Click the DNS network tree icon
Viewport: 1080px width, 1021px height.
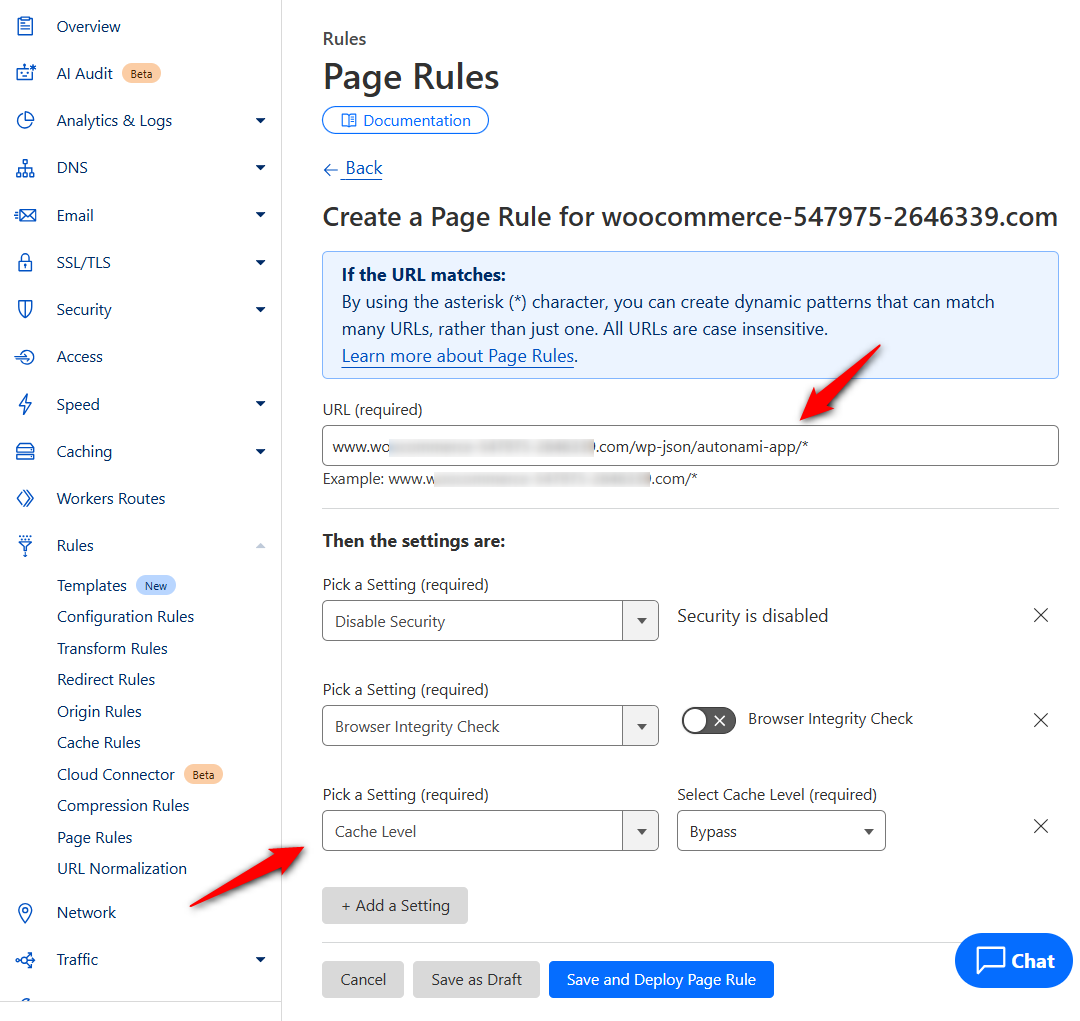tap(25, 167)
